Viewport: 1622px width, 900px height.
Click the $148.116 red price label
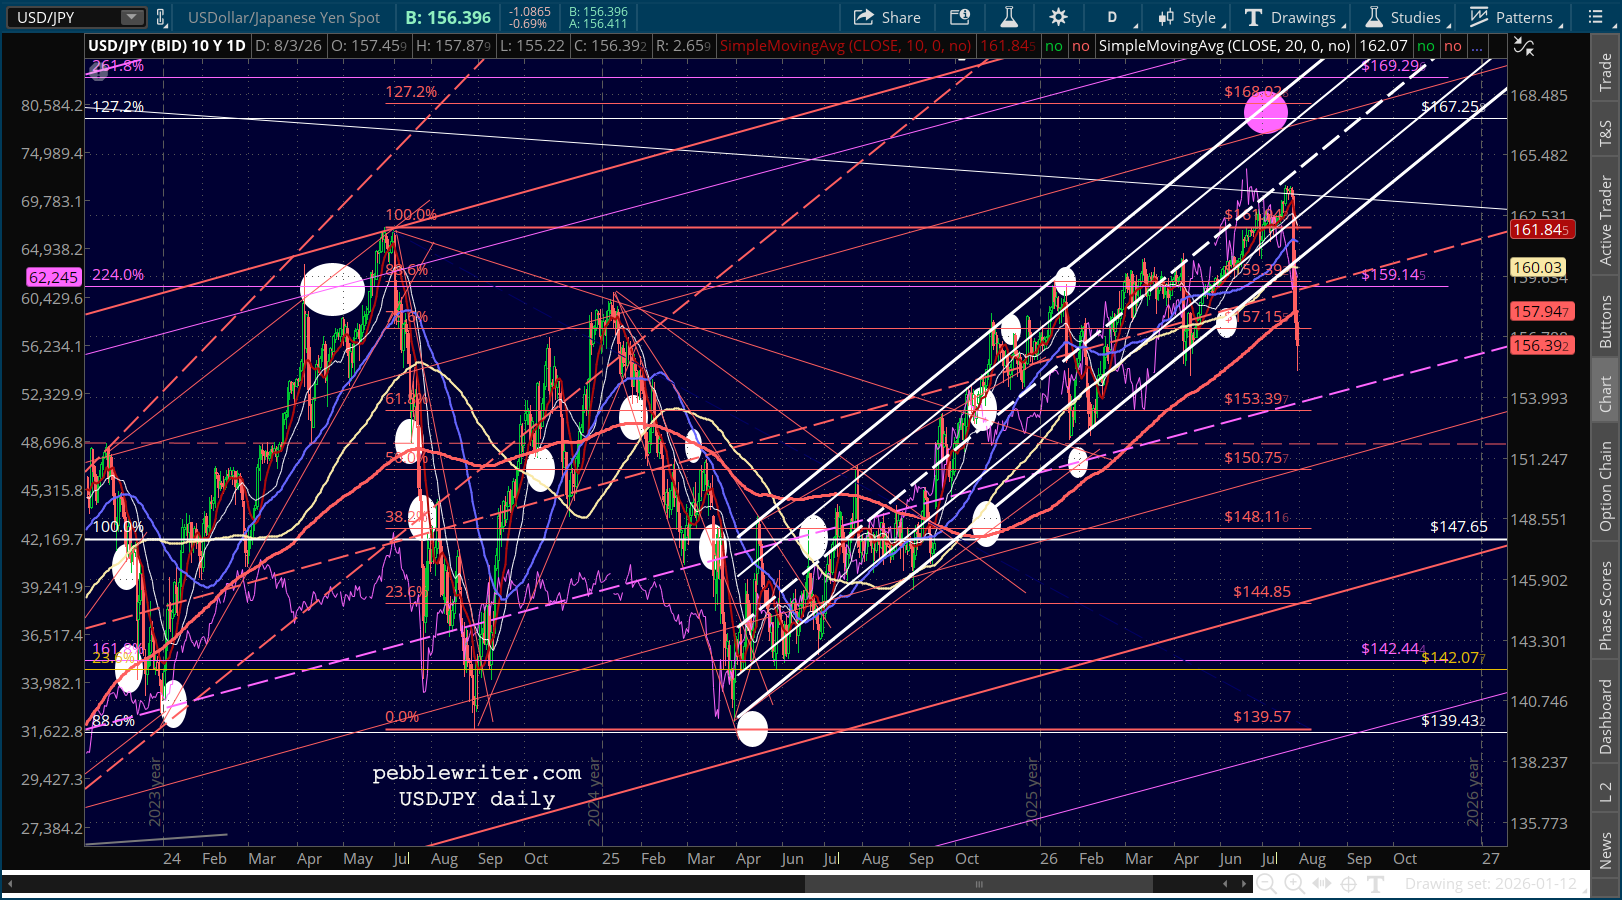pyautogui.click(x=1256, y=516)
